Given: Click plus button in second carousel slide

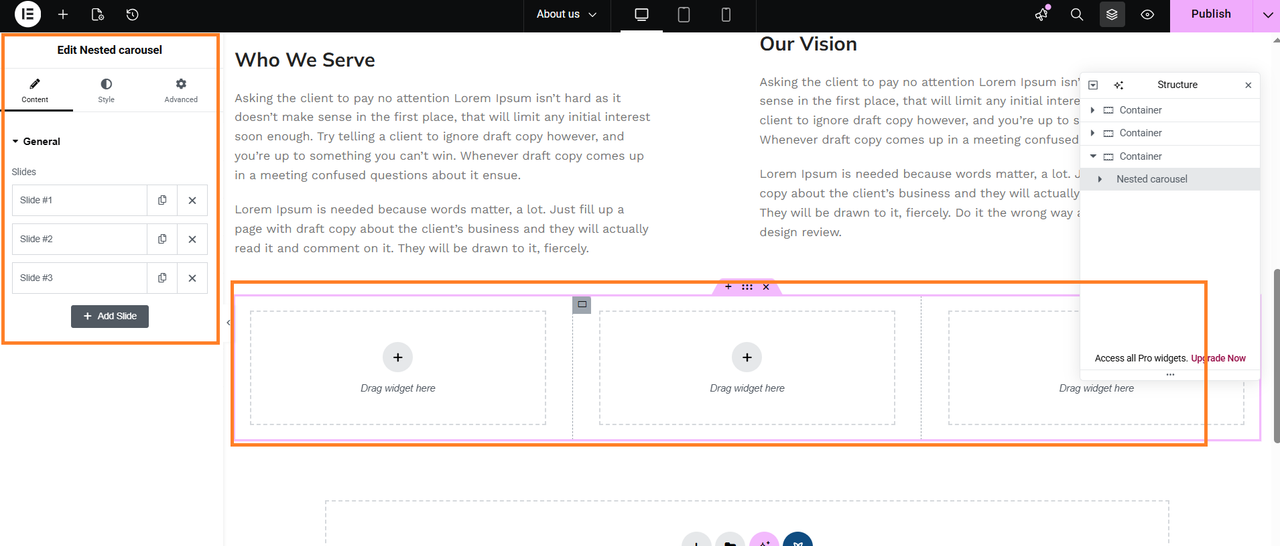Looking at the screenshot, I should (747, 357).
